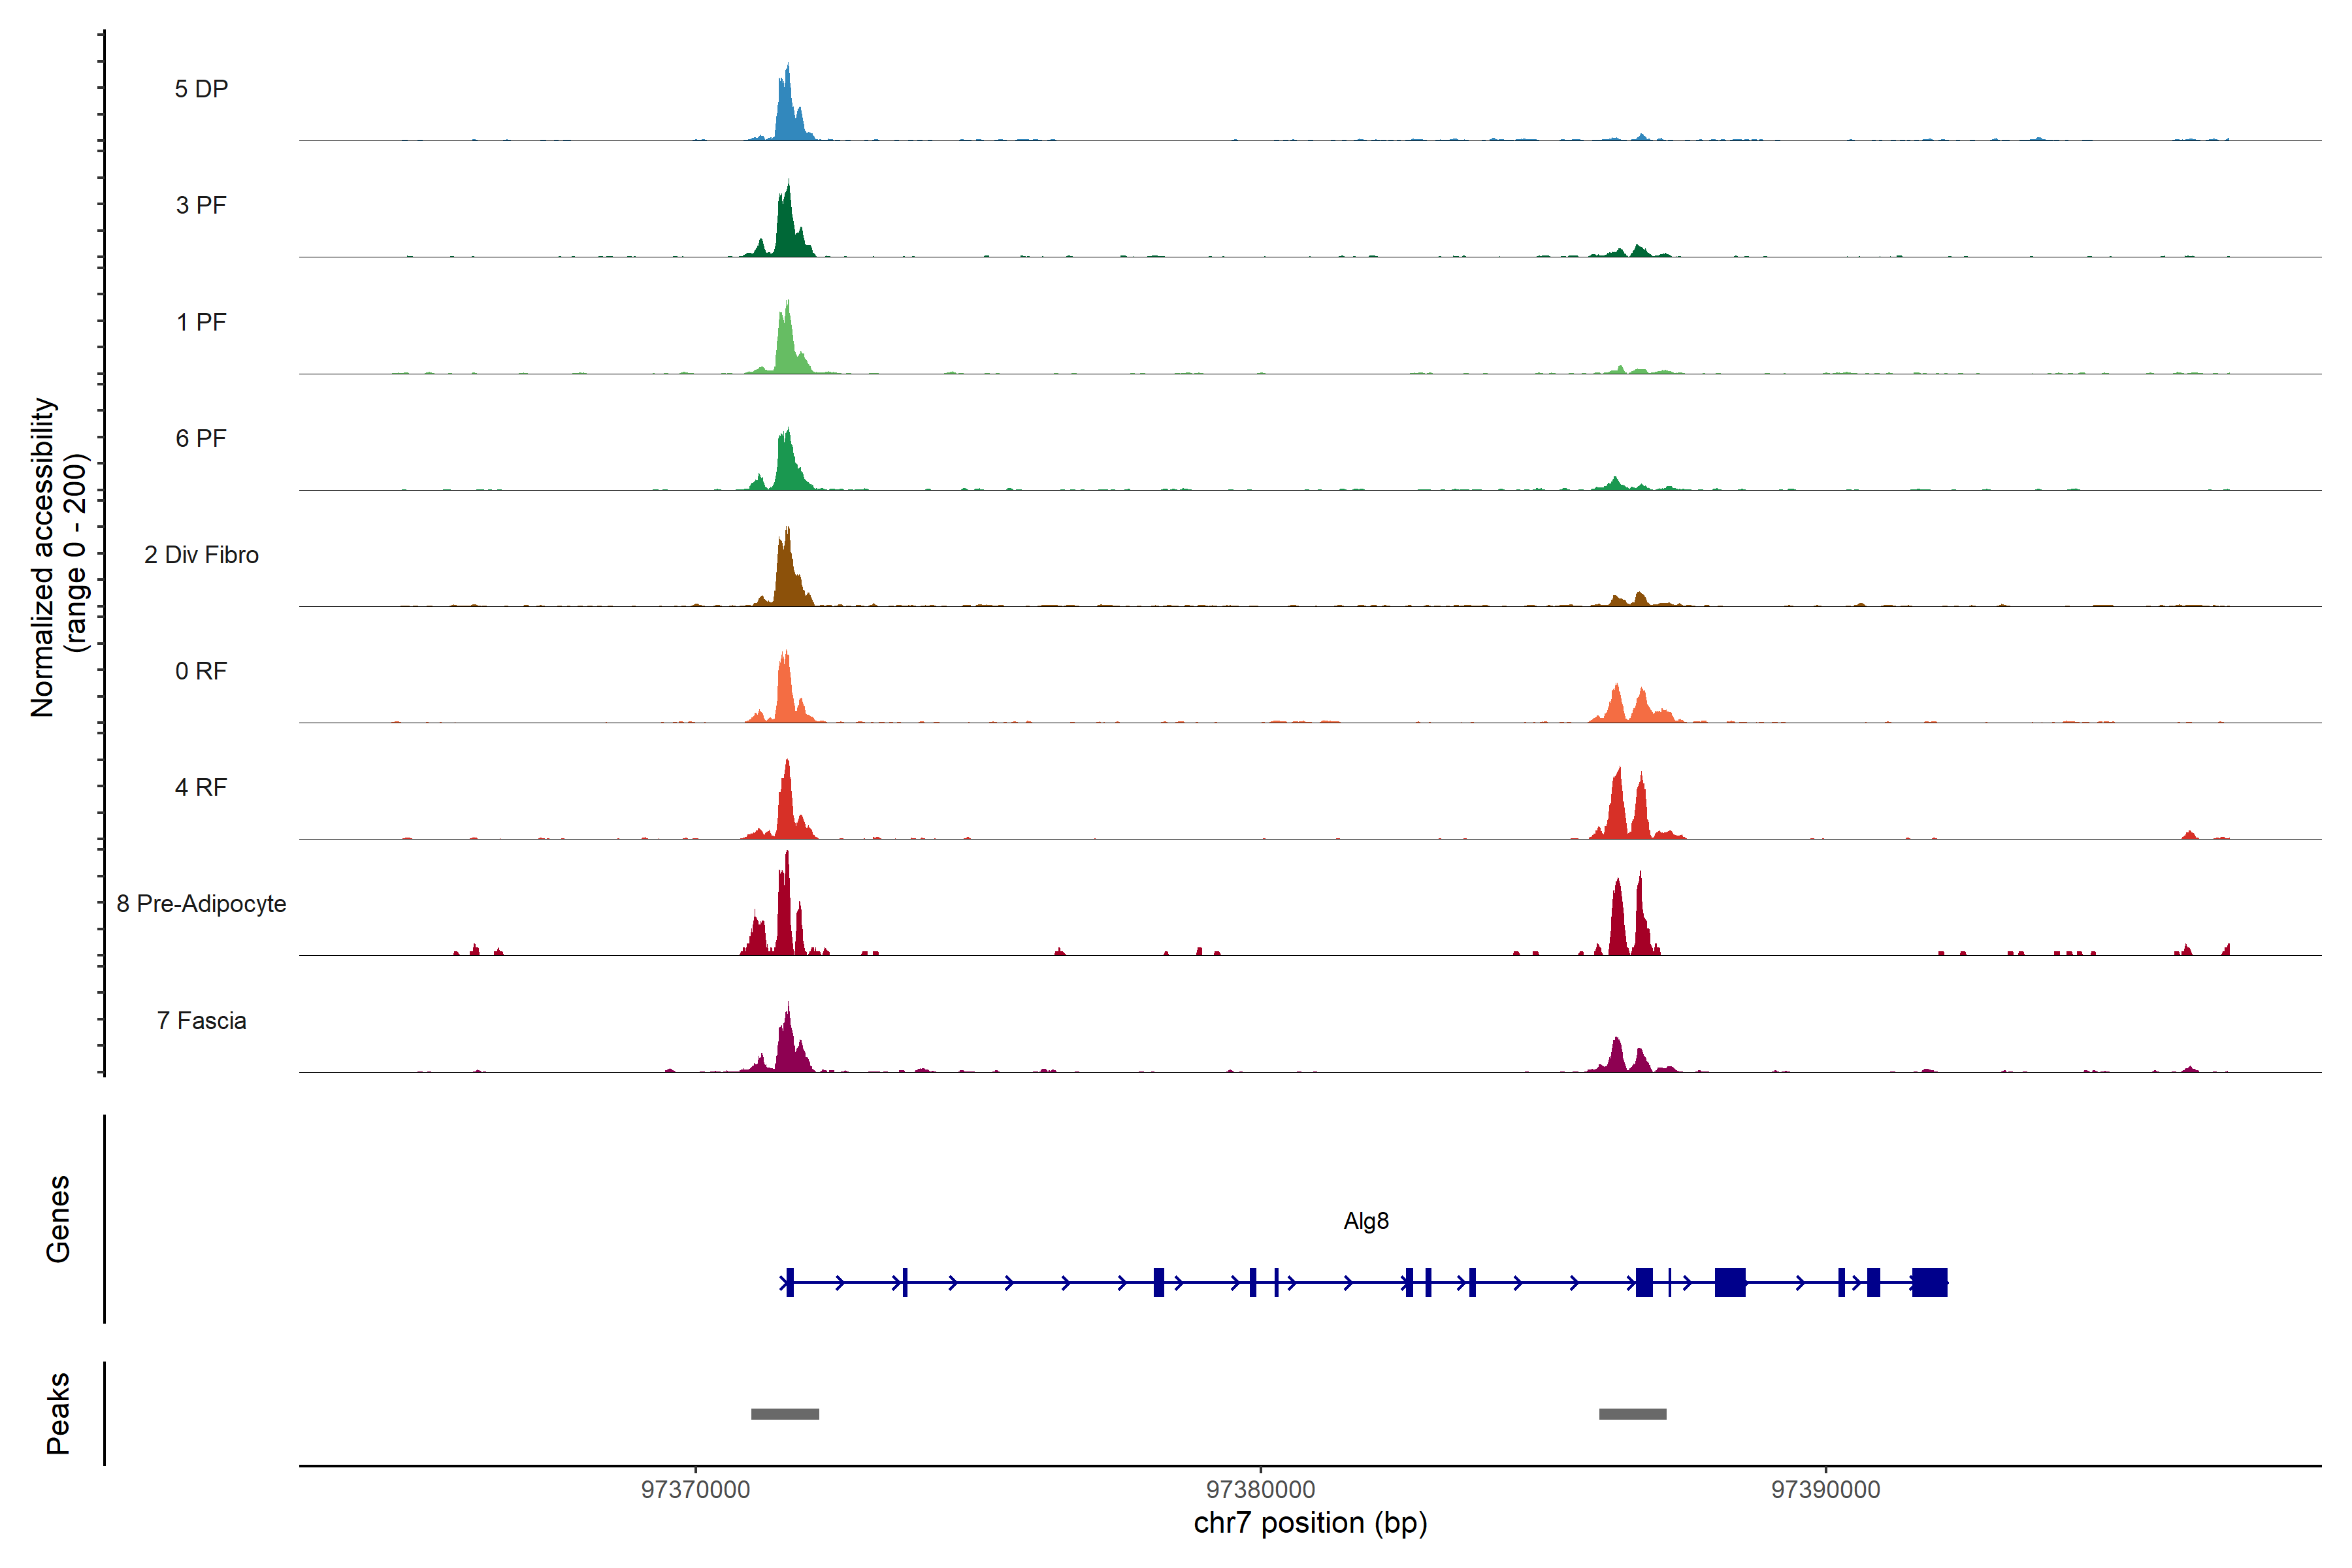Click the 97390000 axis tick label
This screenshot has width=2352, height=1568.
pyautogui.click(x=1825, y=1490)
